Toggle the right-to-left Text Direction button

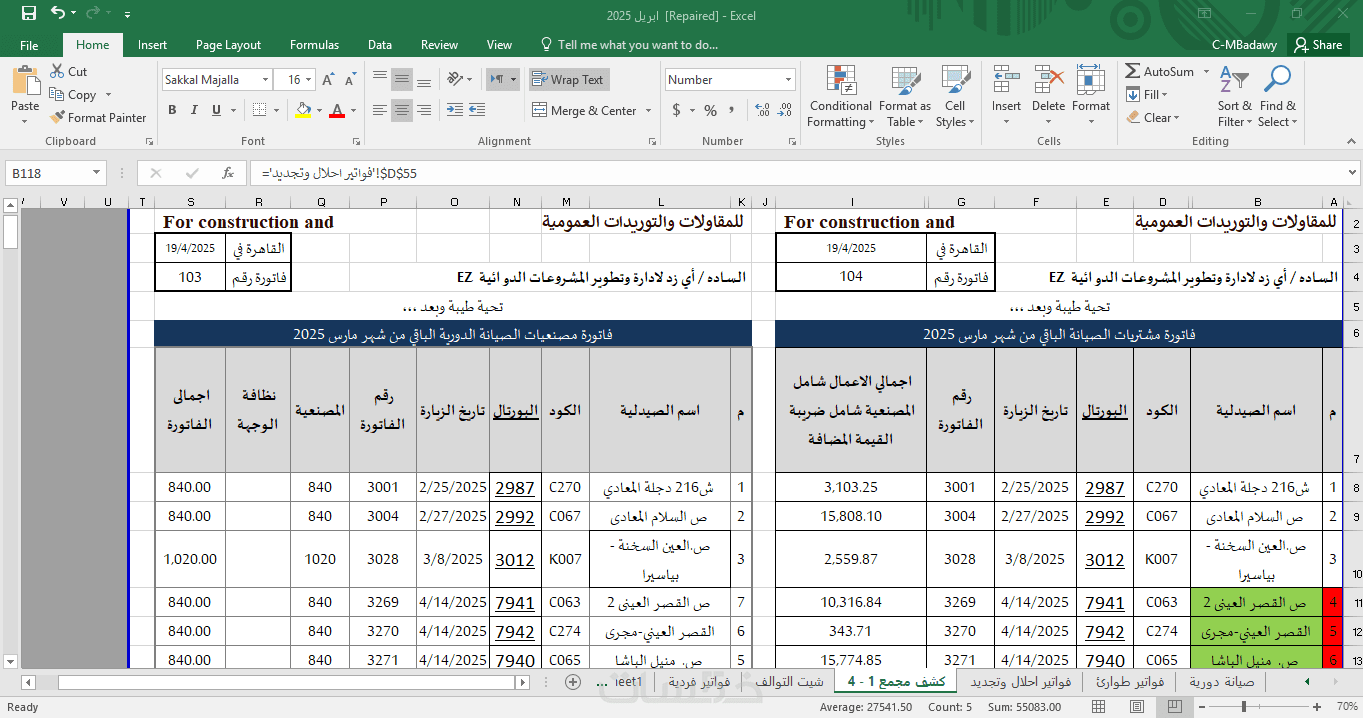click(x=497, y=79)
